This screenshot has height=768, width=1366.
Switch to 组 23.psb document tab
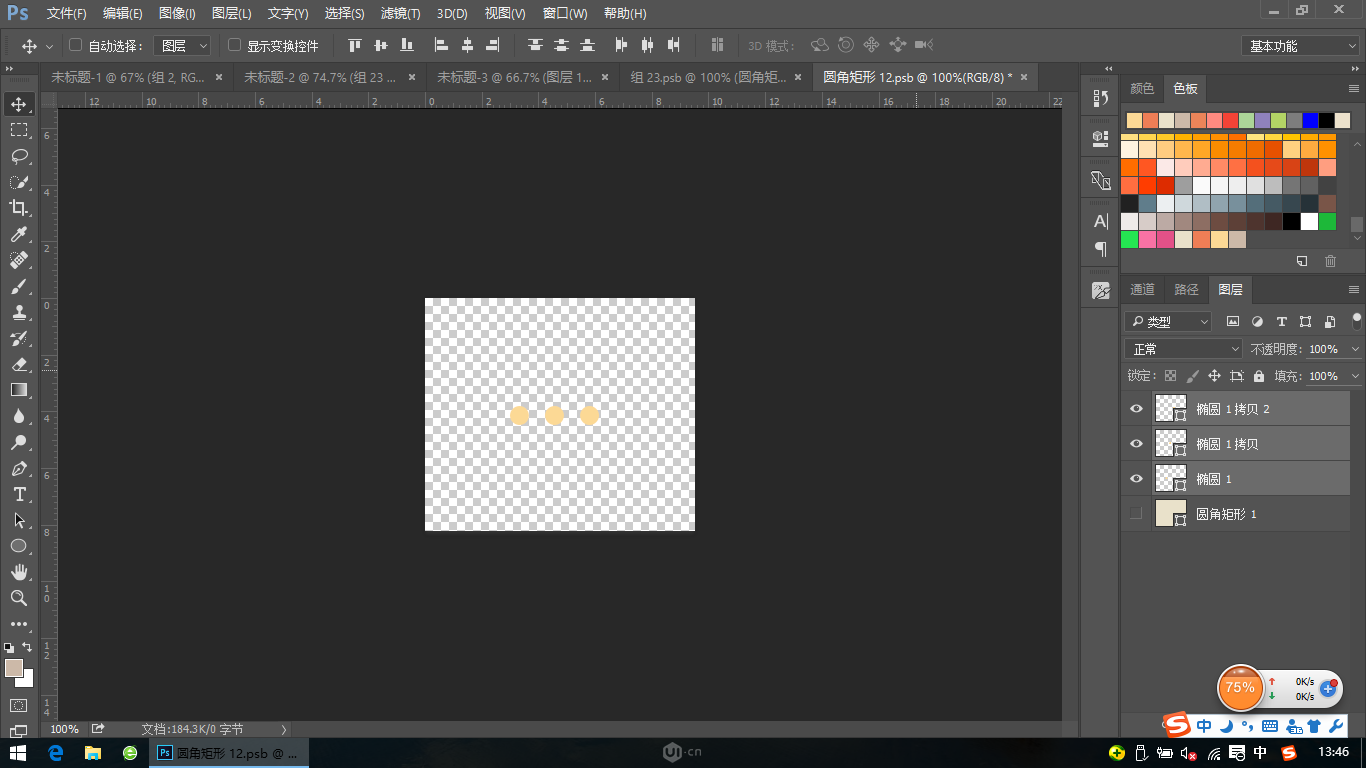[x=708, y=77]
